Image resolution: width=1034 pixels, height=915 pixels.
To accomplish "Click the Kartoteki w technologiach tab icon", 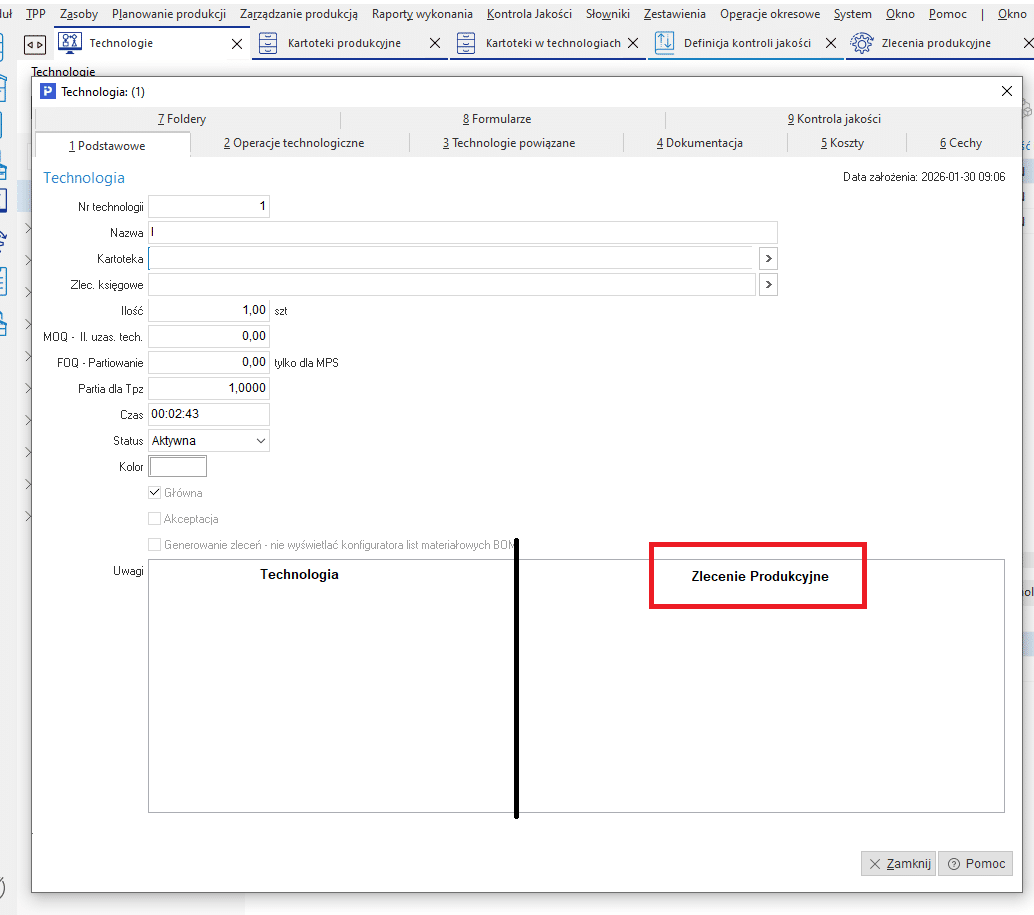I will click(x=466, y=43).
